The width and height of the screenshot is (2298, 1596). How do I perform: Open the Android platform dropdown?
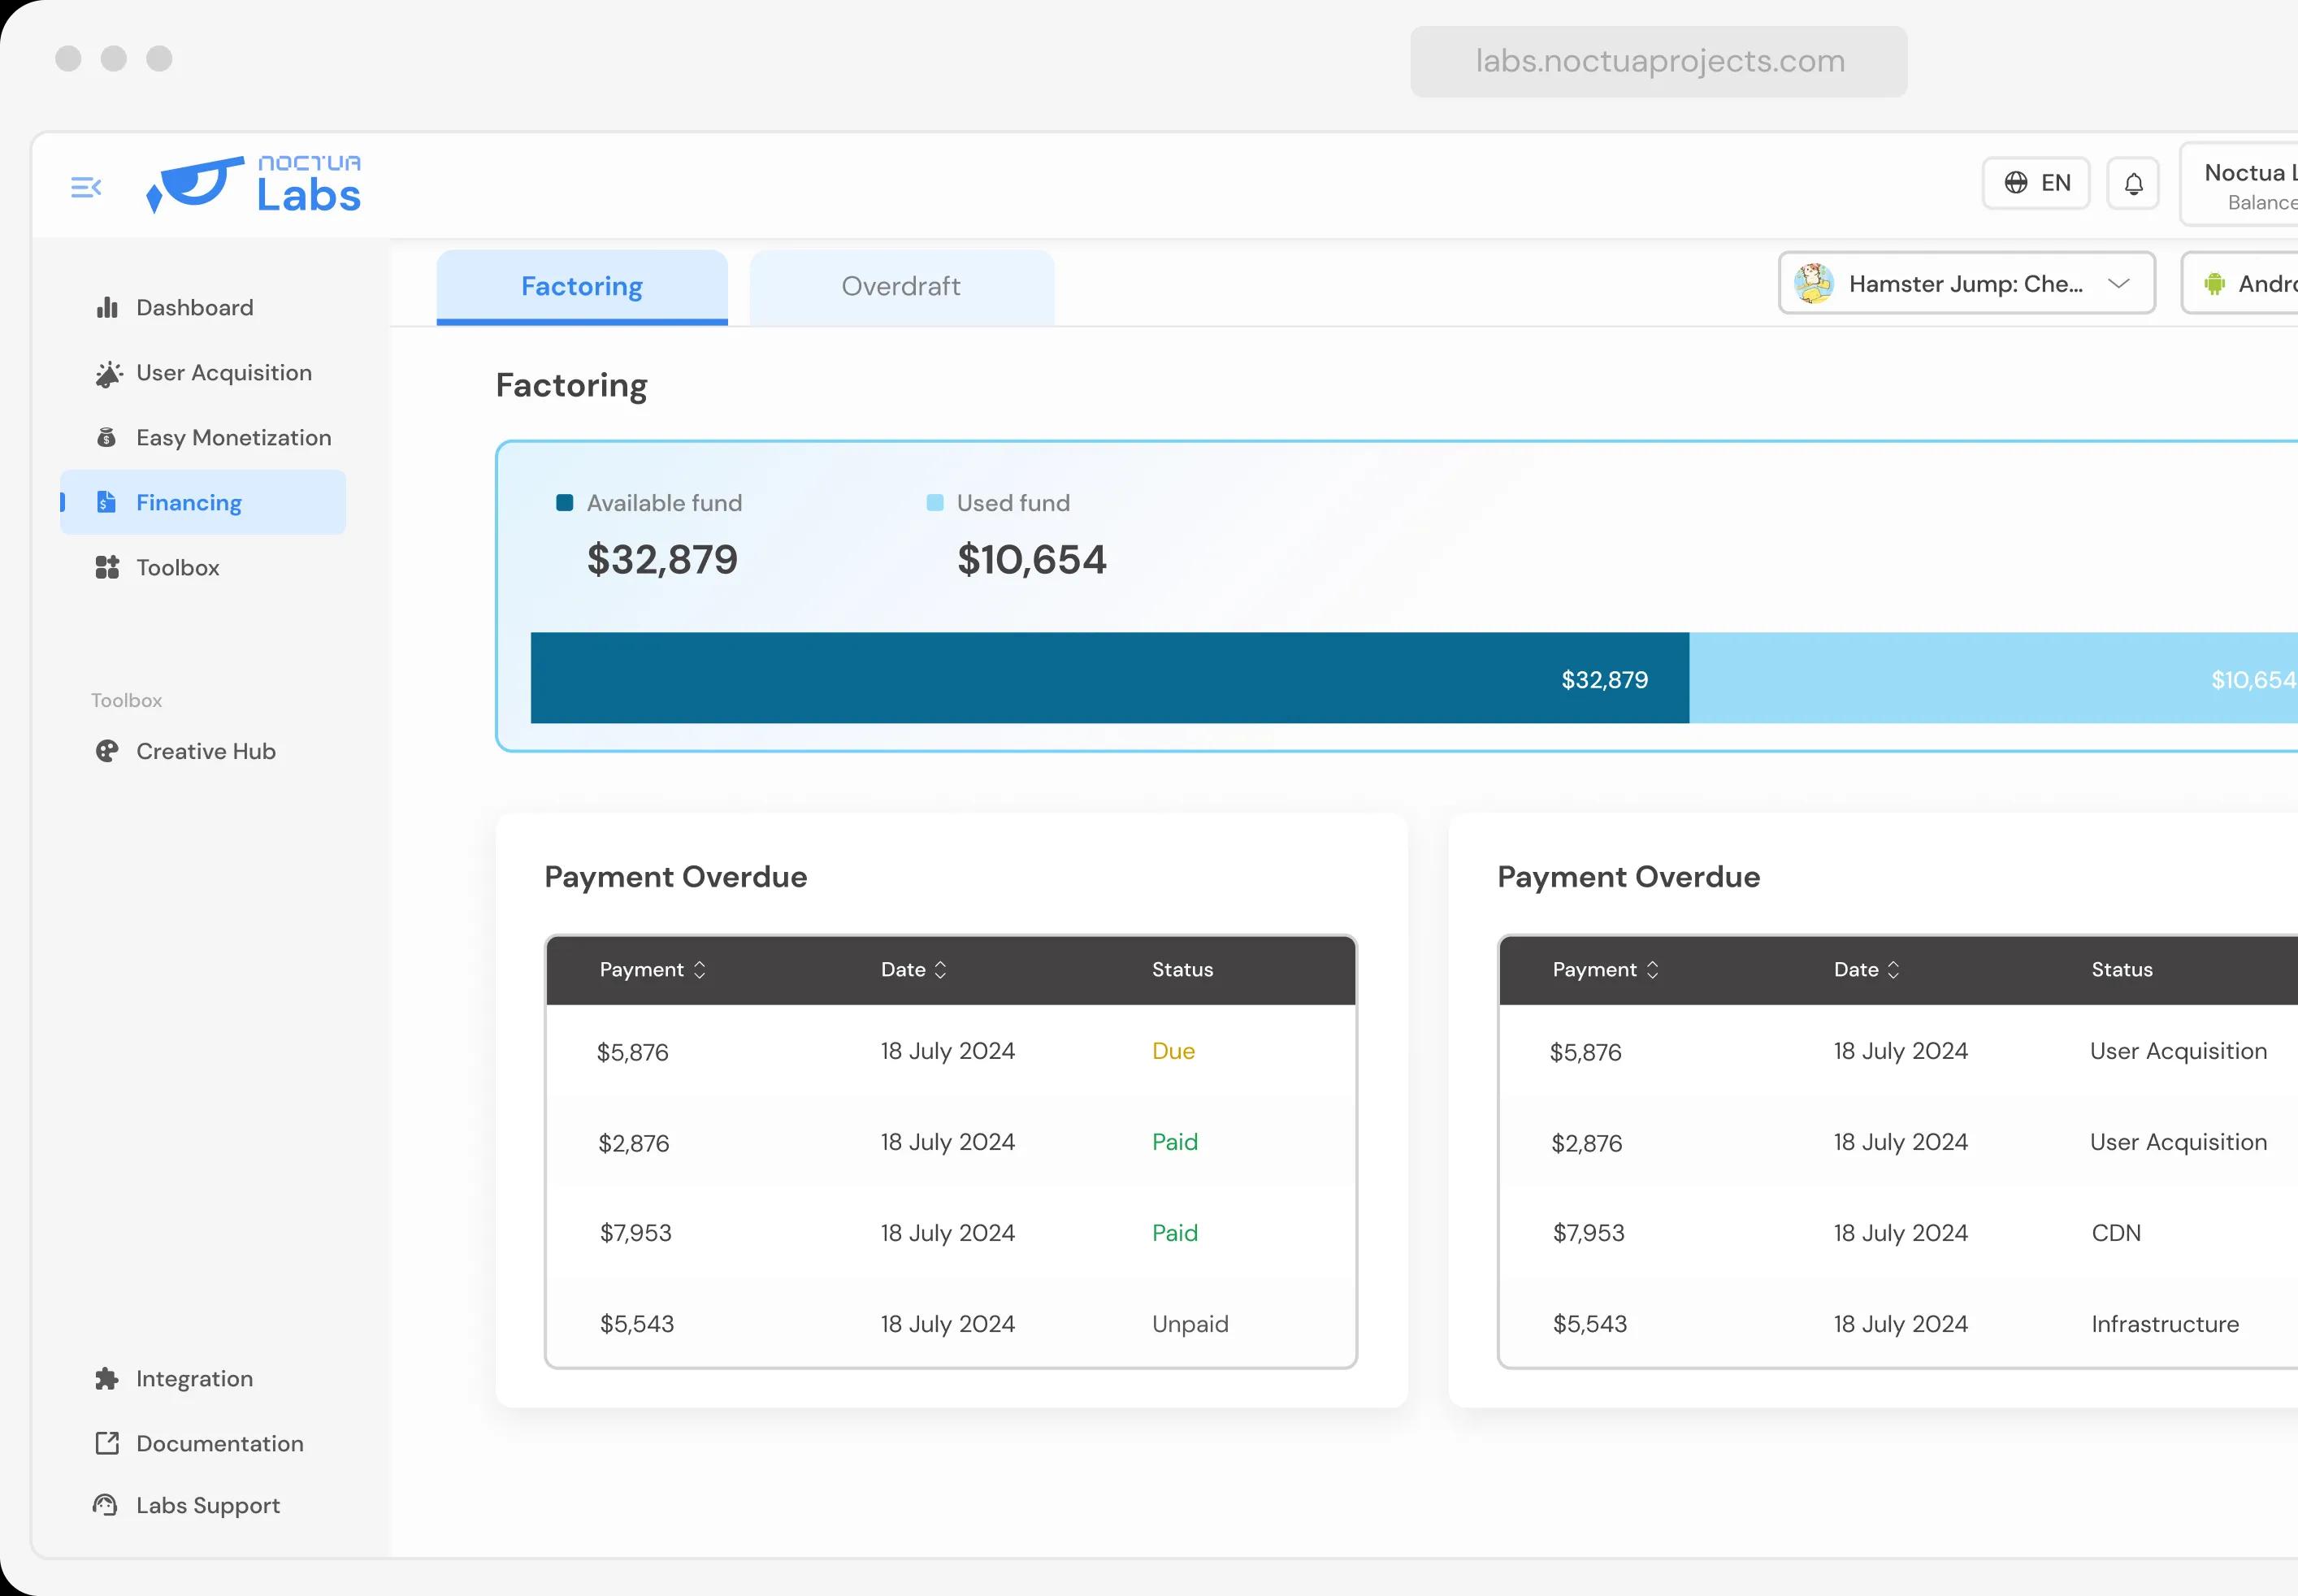pos(2240,283)
